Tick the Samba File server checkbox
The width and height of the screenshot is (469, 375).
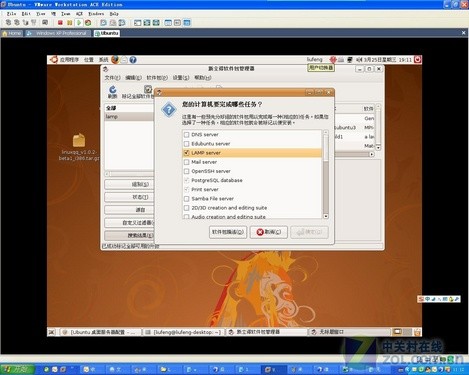click(x=187, y=199)
